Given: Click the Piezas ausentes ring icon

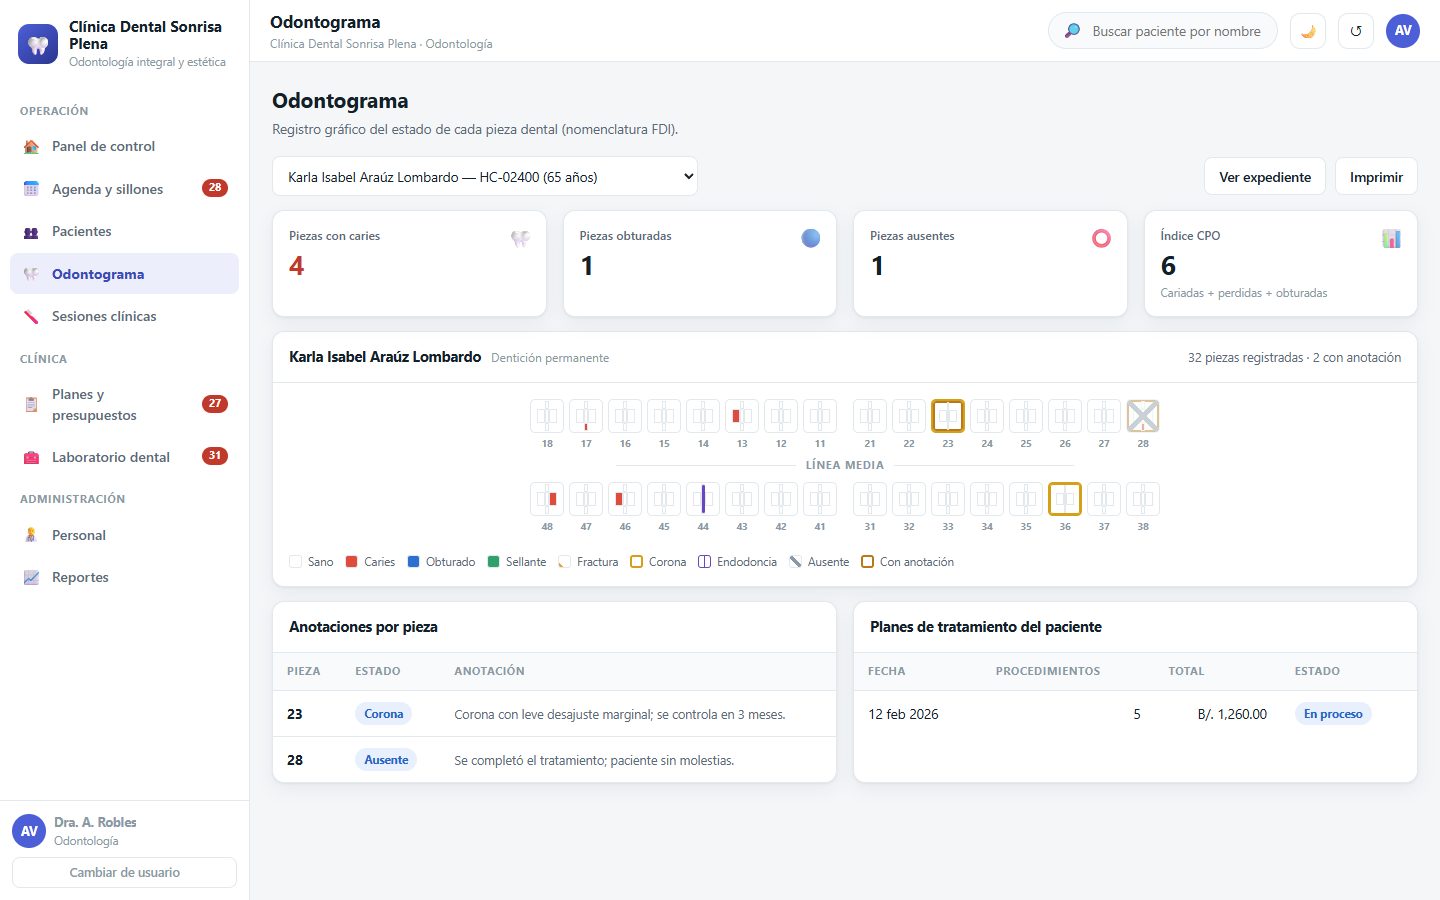Looking at the screenshot, I should click(1101, 238).
